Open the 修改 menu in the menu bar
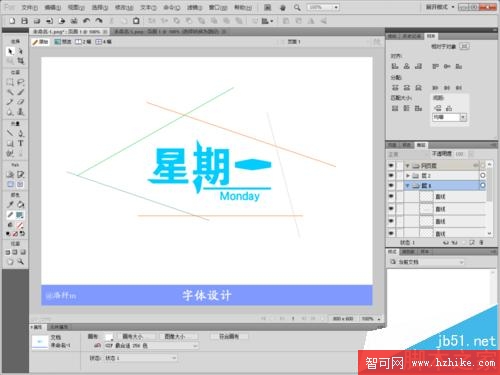 pos(124,7)
